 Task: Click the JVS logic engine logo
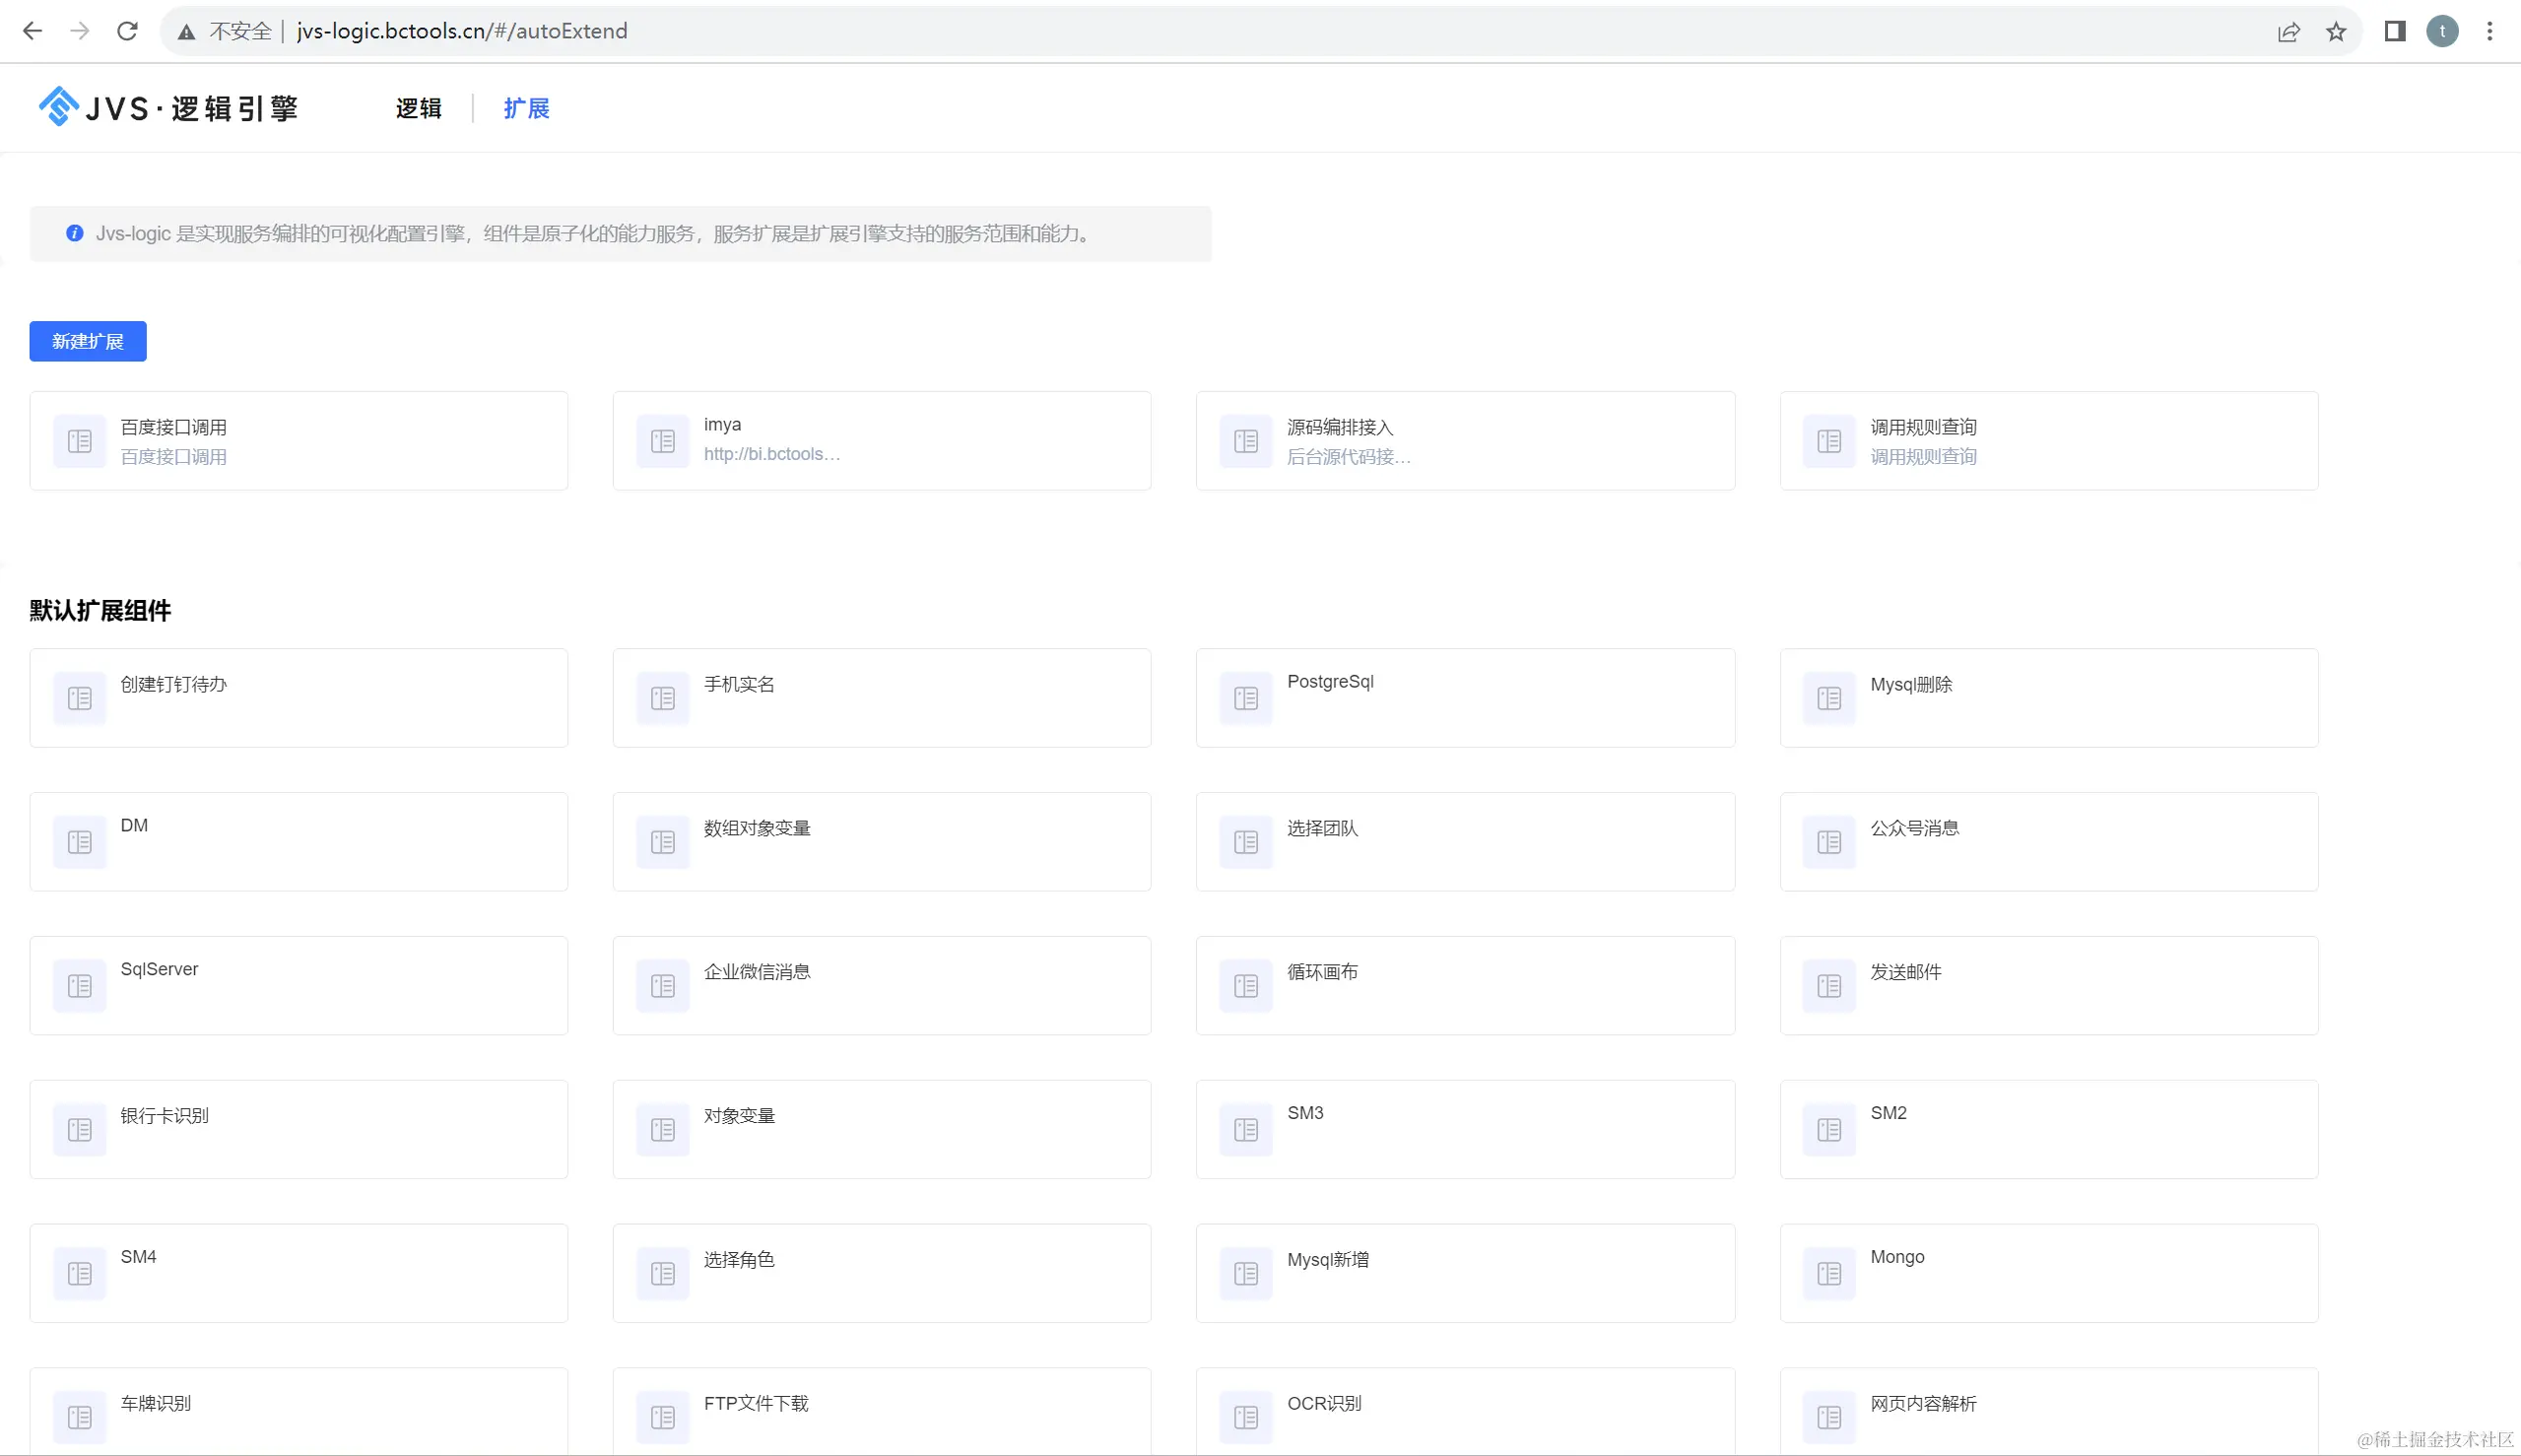(x=168, y=107)
